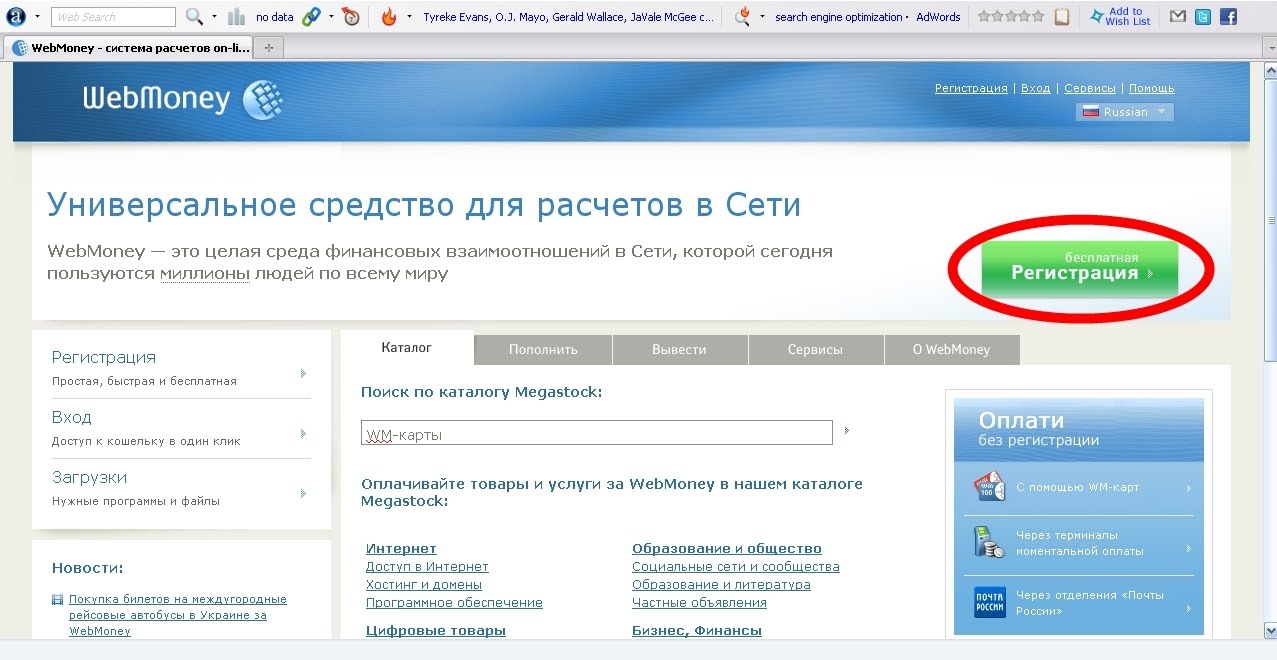
Task: Expand the search magnifier dropdown arrow
Action: point(214,17)
